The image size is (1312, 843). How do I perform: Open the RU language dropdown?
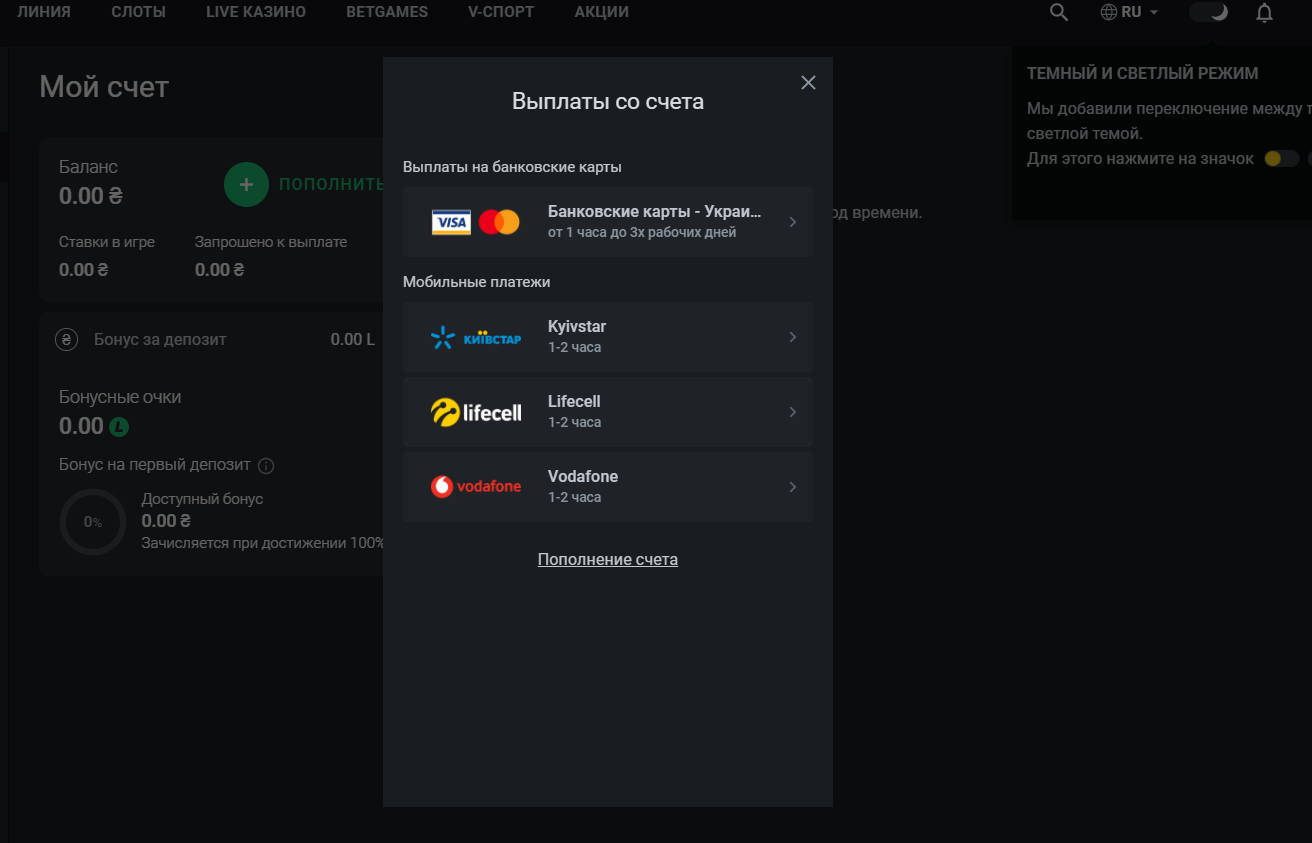[1130, 13]
